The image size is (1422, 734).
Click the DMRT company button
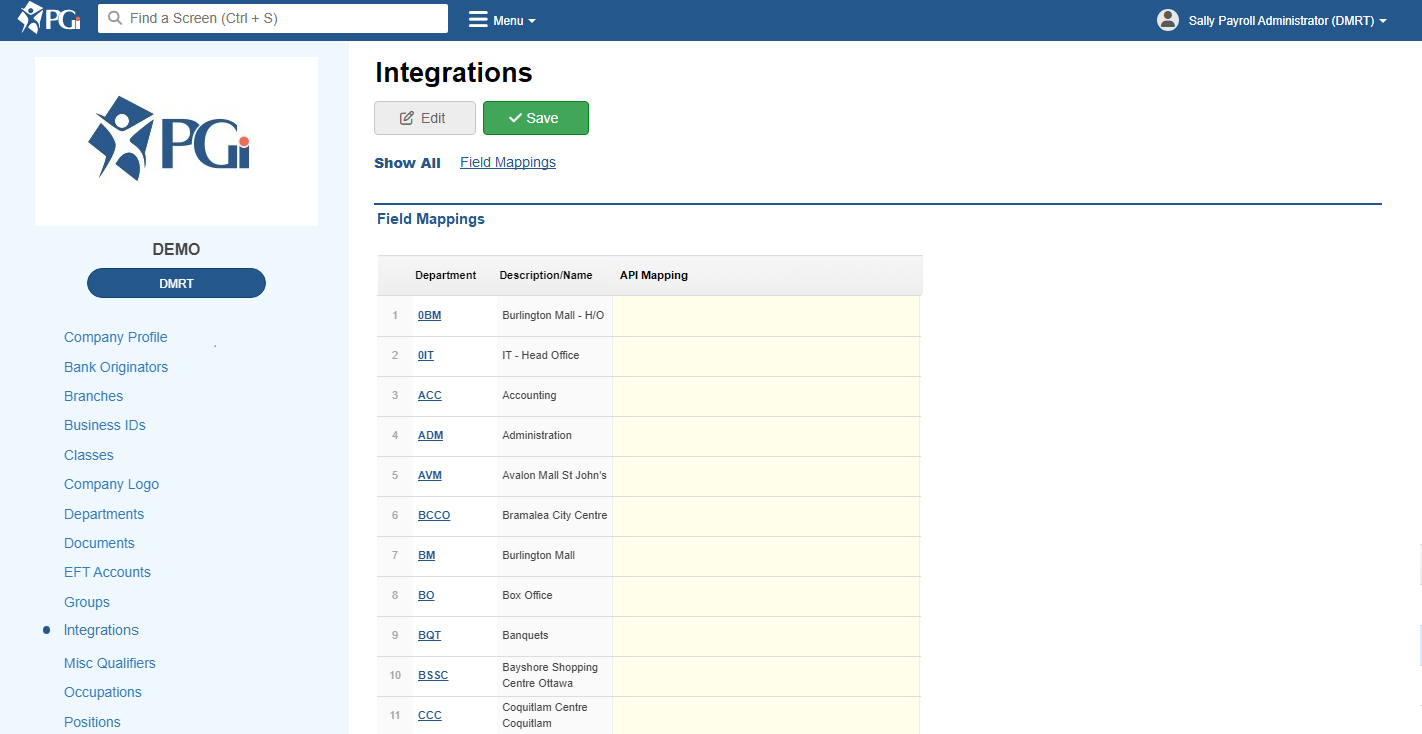pyautogui.click(x=176, y=283)
